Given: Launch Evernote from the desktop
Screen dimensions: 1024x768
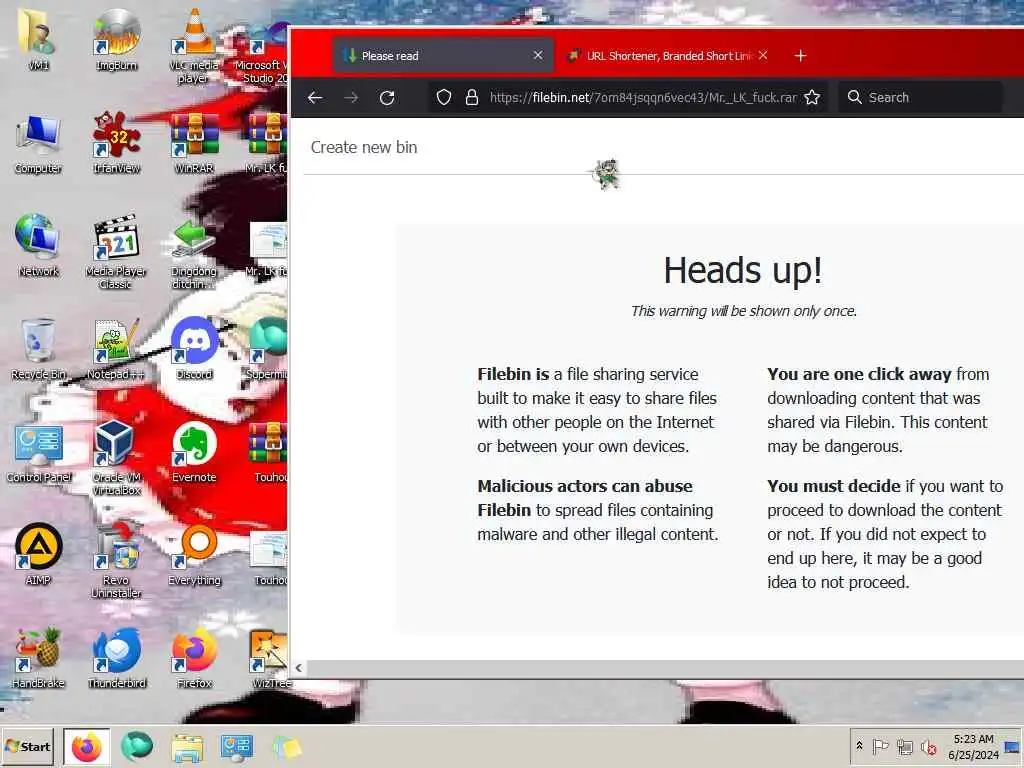Looking at the screenshot, I should [x=194, y=452].
